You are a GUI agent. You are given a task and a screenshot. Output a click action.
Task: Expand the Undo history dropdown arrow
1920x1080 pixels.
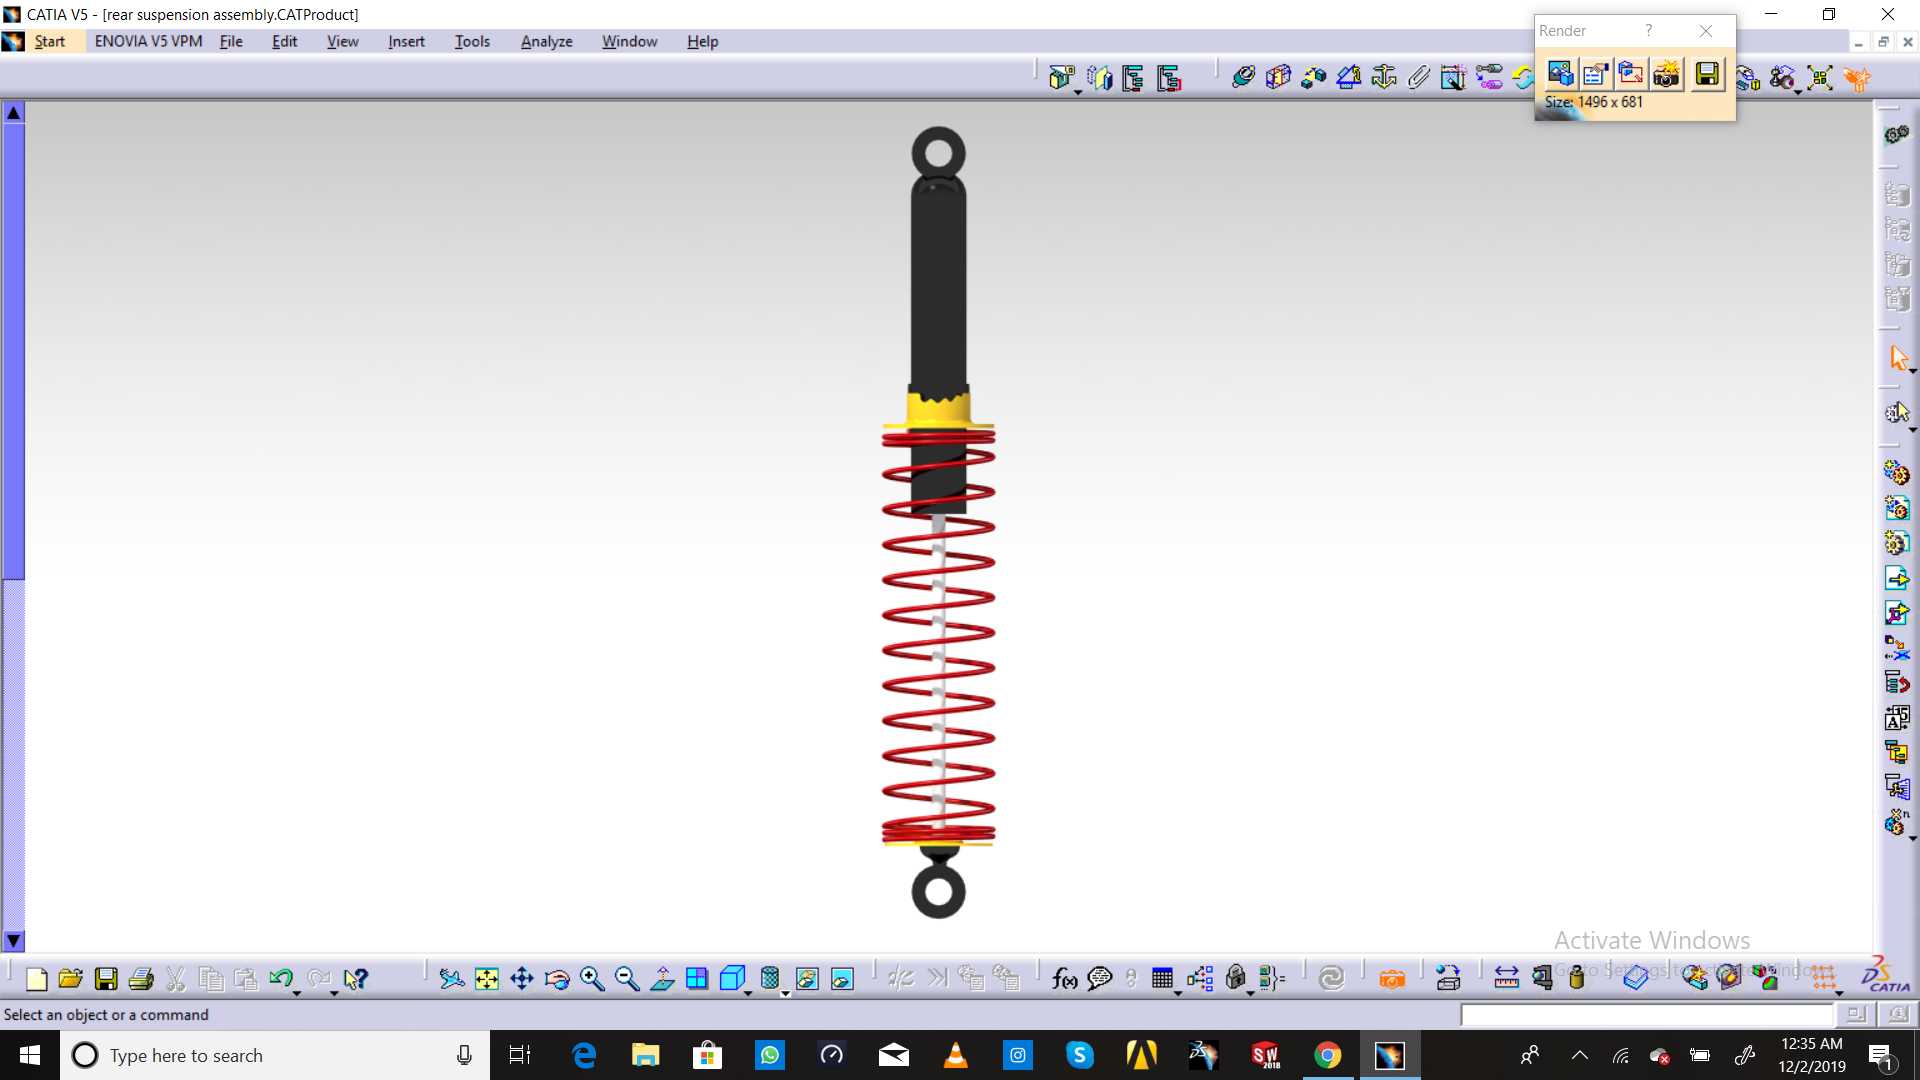click(x=297, y=993)
